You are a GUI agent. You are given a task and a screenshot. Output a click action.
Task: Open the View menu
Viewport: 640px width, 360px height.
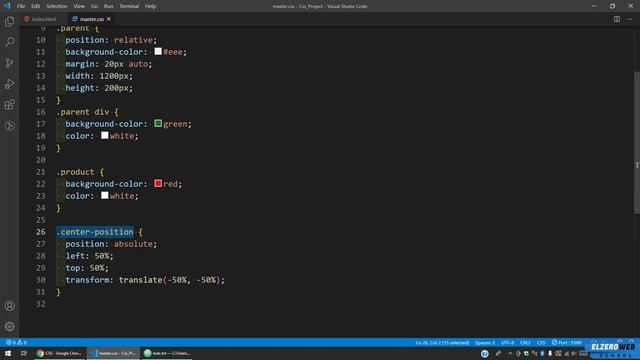point(79,6)
